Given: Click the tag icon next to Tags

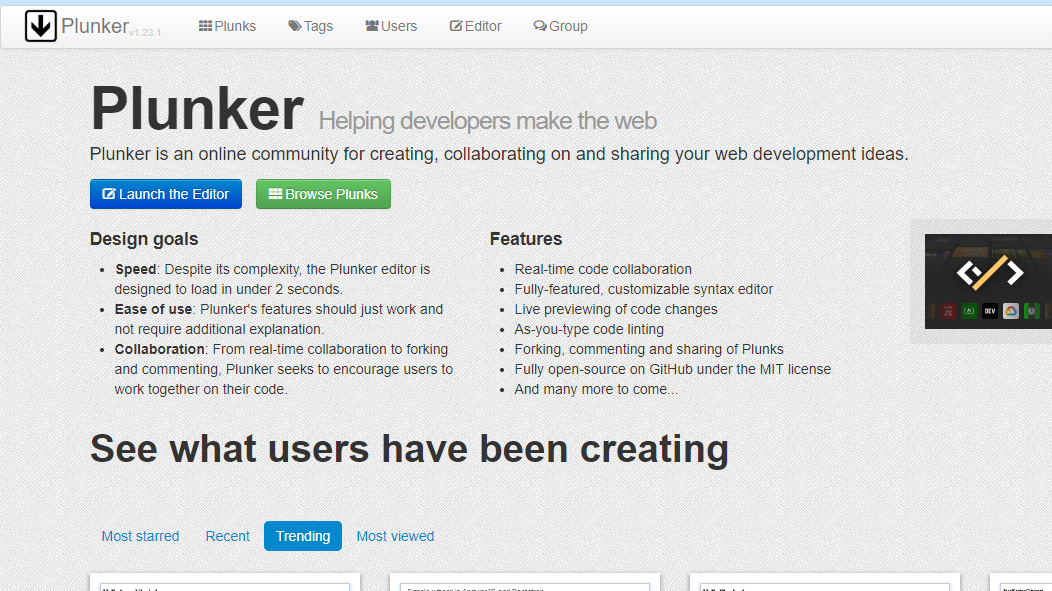Looking at the screenshot, I should pos(294,26).
